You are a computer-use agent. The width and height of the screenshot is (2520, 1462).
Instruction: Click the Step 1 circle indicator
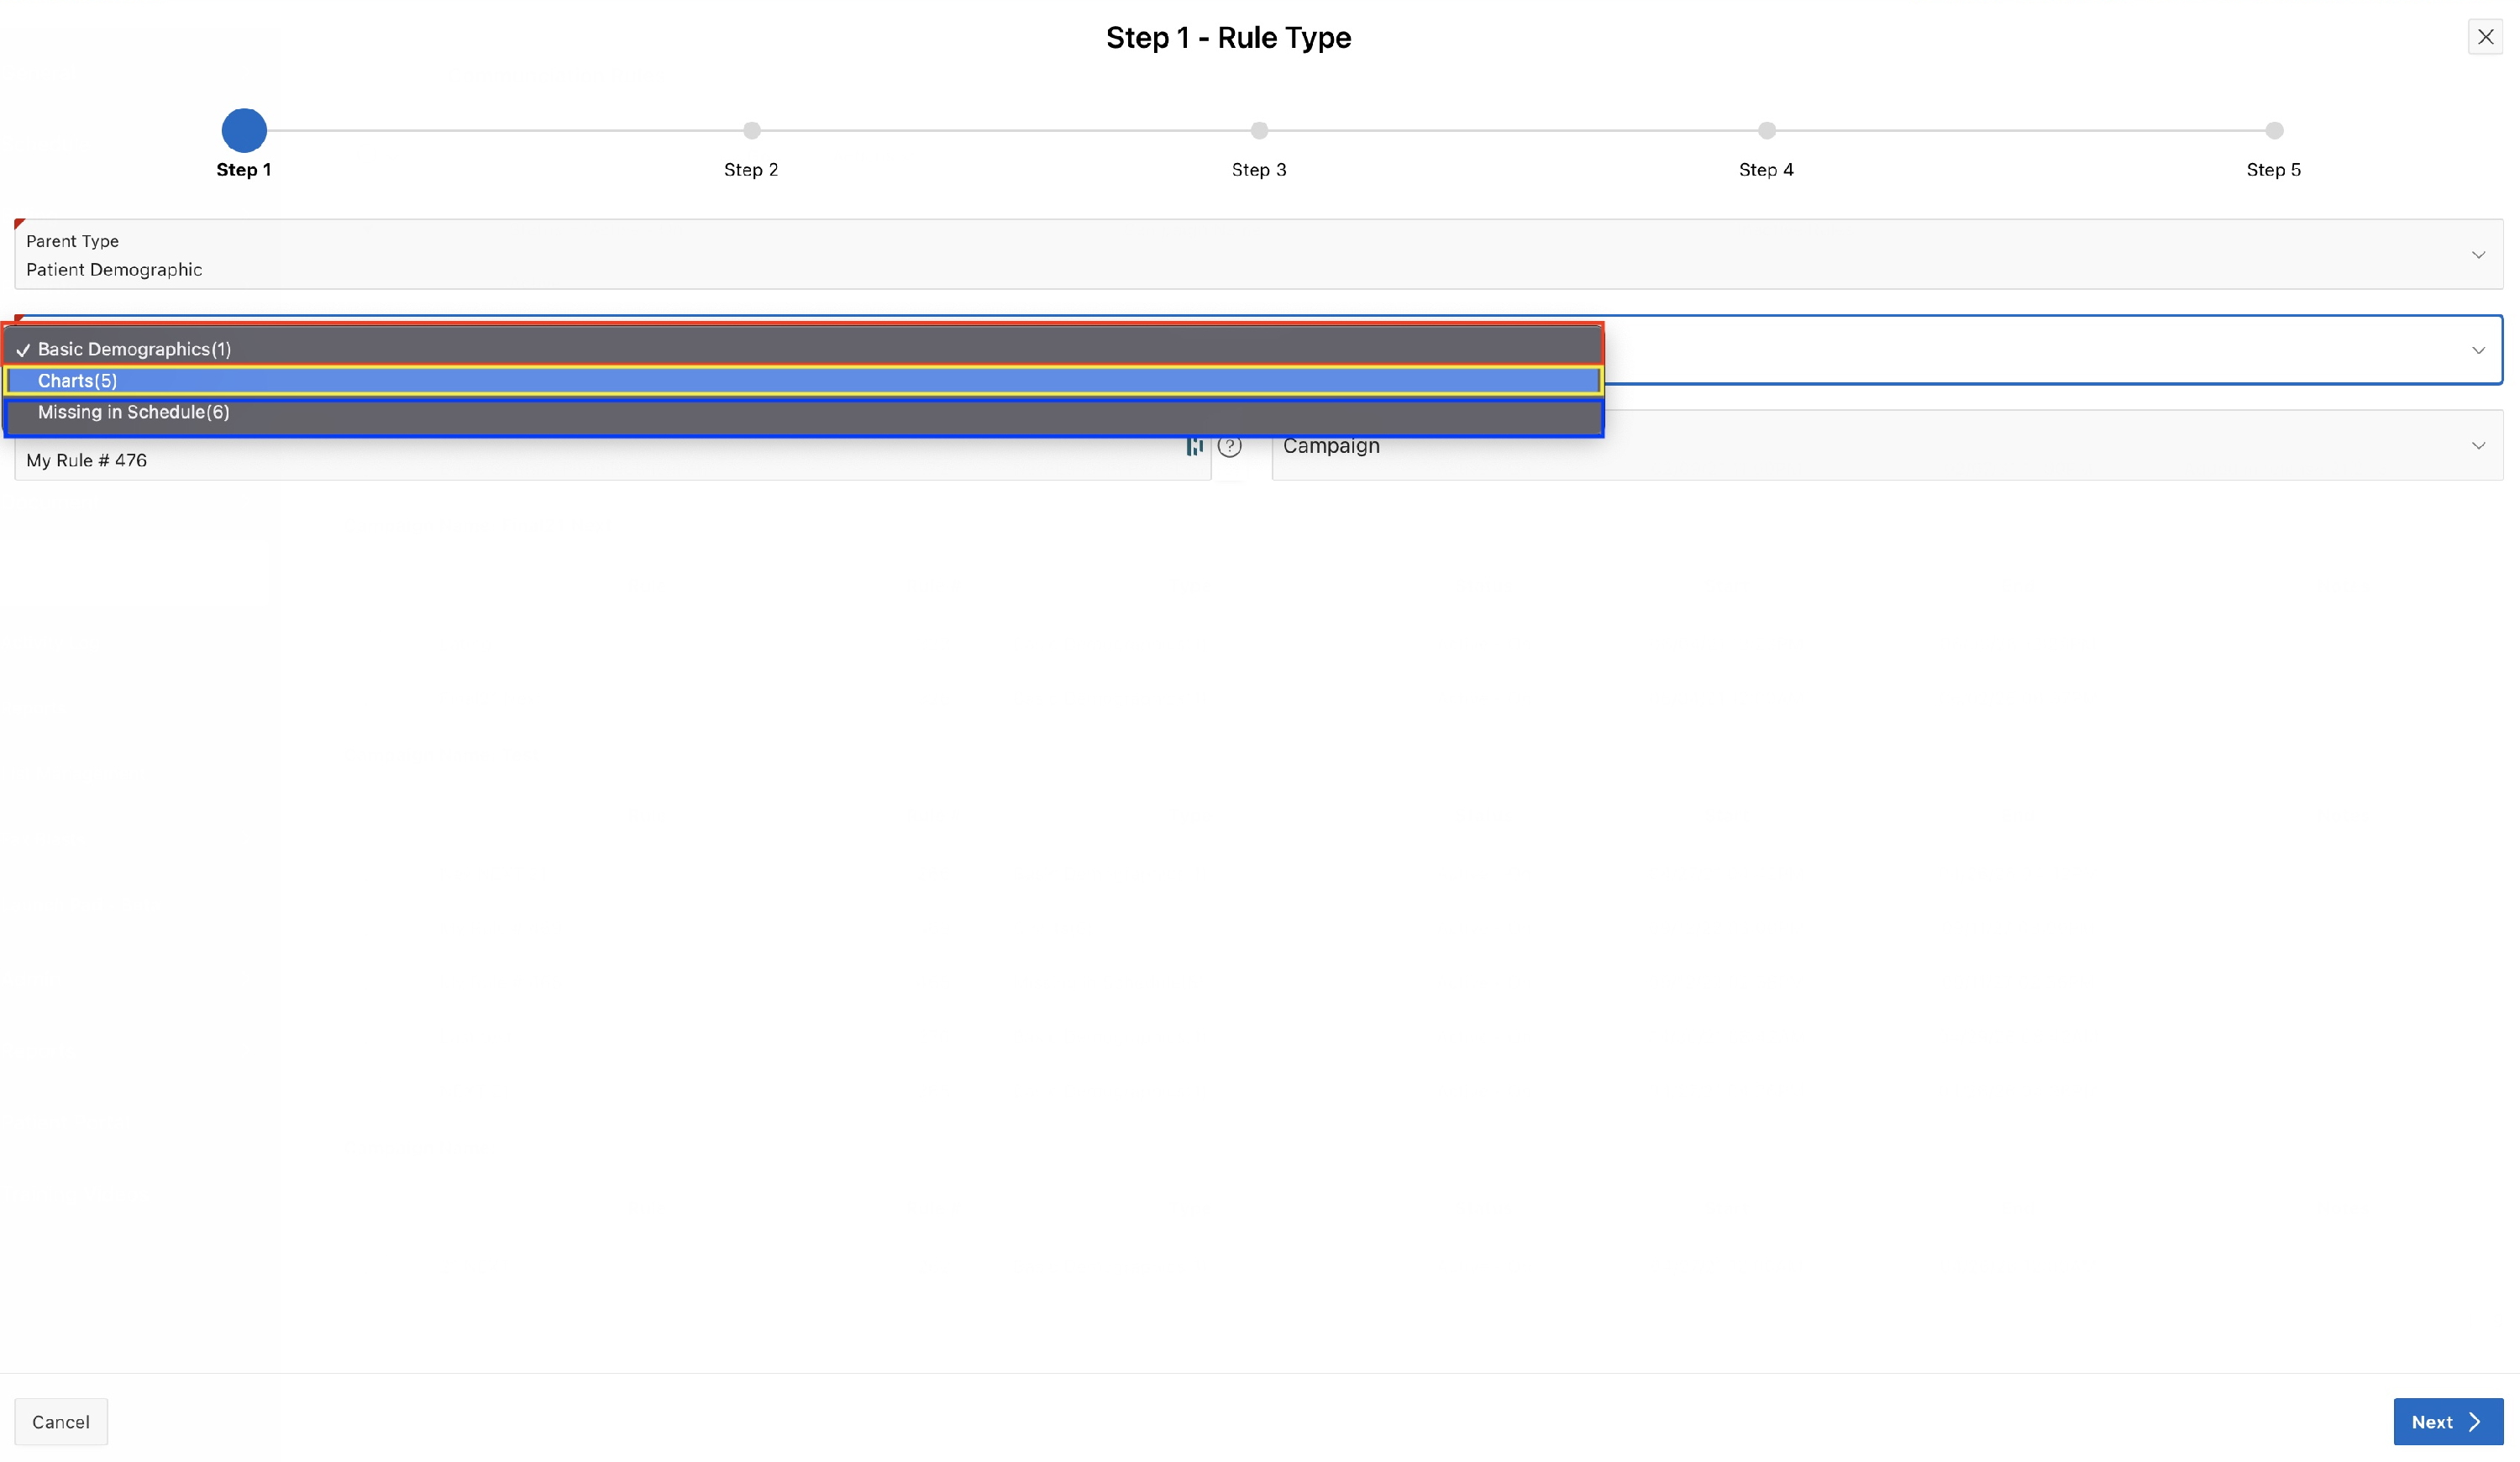[244, 130]
